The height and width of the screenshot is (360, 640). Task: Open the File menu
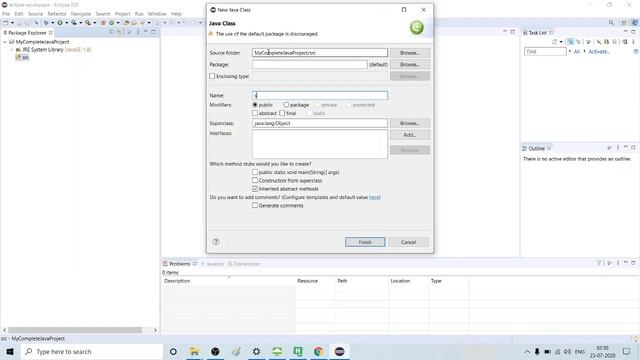pos(6,14)
